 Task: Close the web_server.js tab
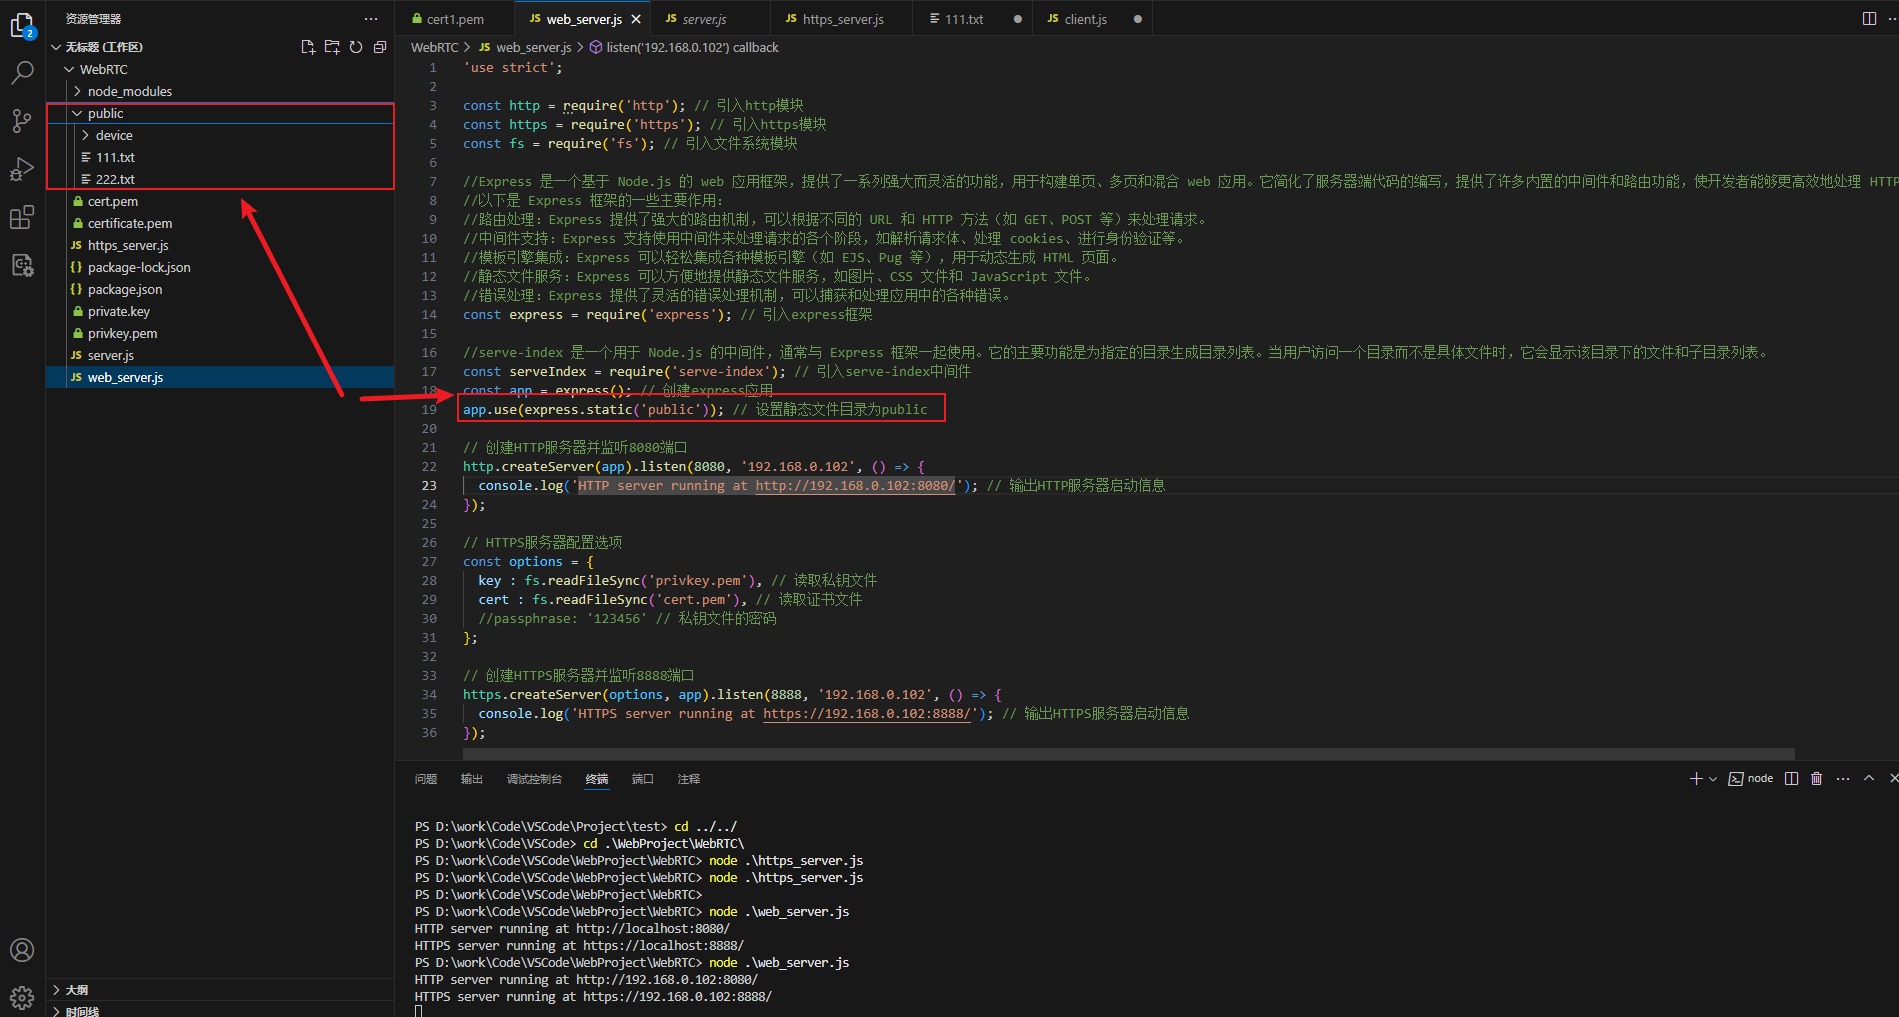click(636, 19)
